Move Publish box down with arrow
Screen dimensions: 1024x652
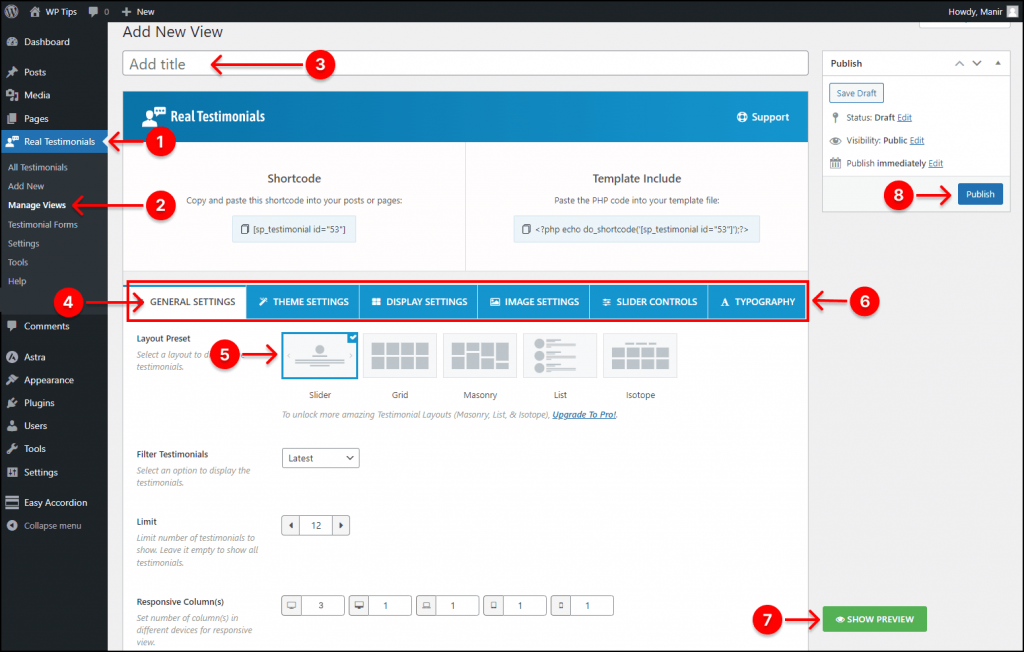(x=977, y=63)
